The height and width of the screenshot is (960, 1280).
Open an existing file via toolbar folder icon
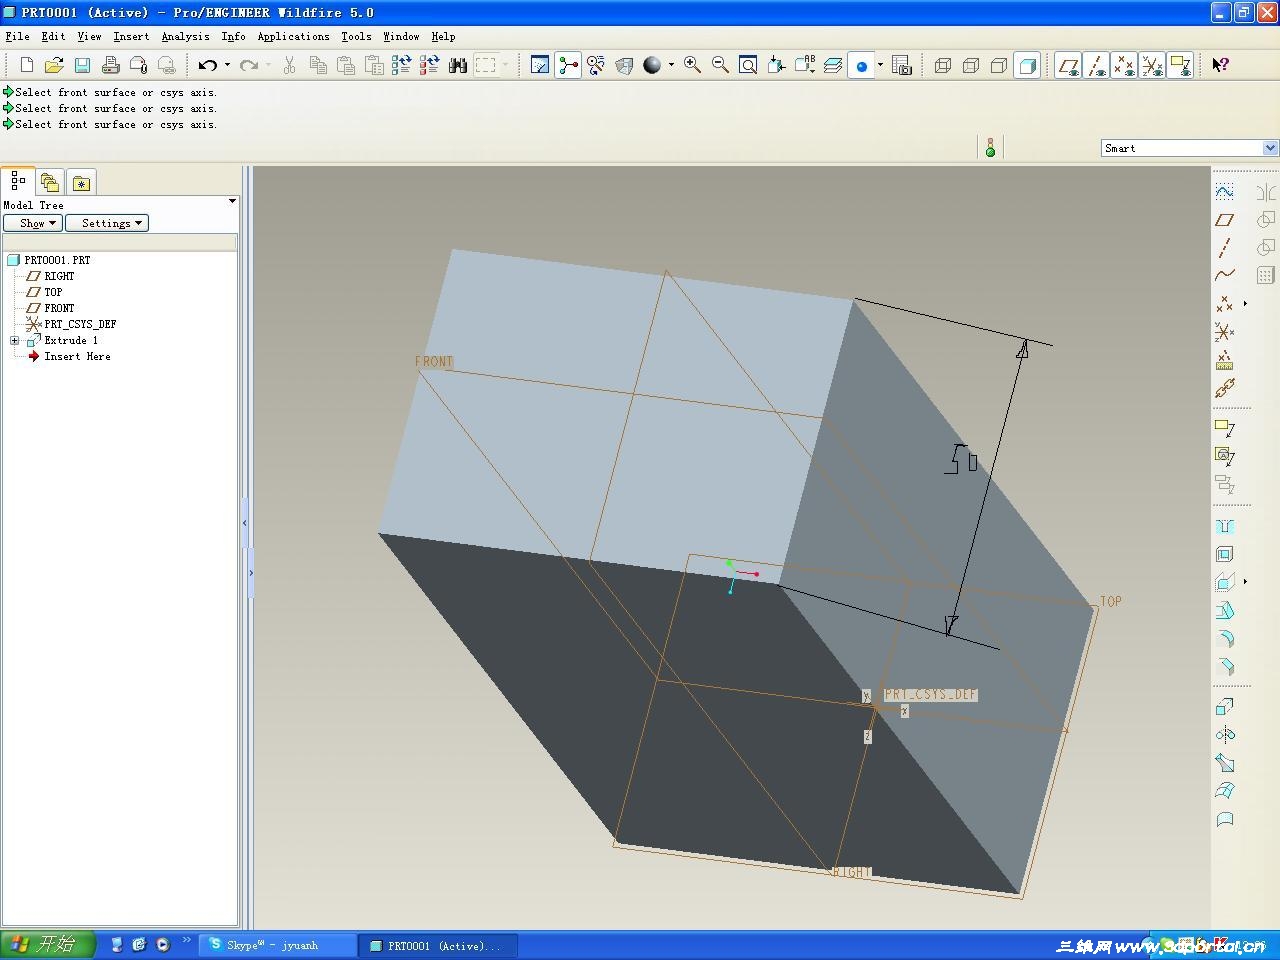pos(54,65)
